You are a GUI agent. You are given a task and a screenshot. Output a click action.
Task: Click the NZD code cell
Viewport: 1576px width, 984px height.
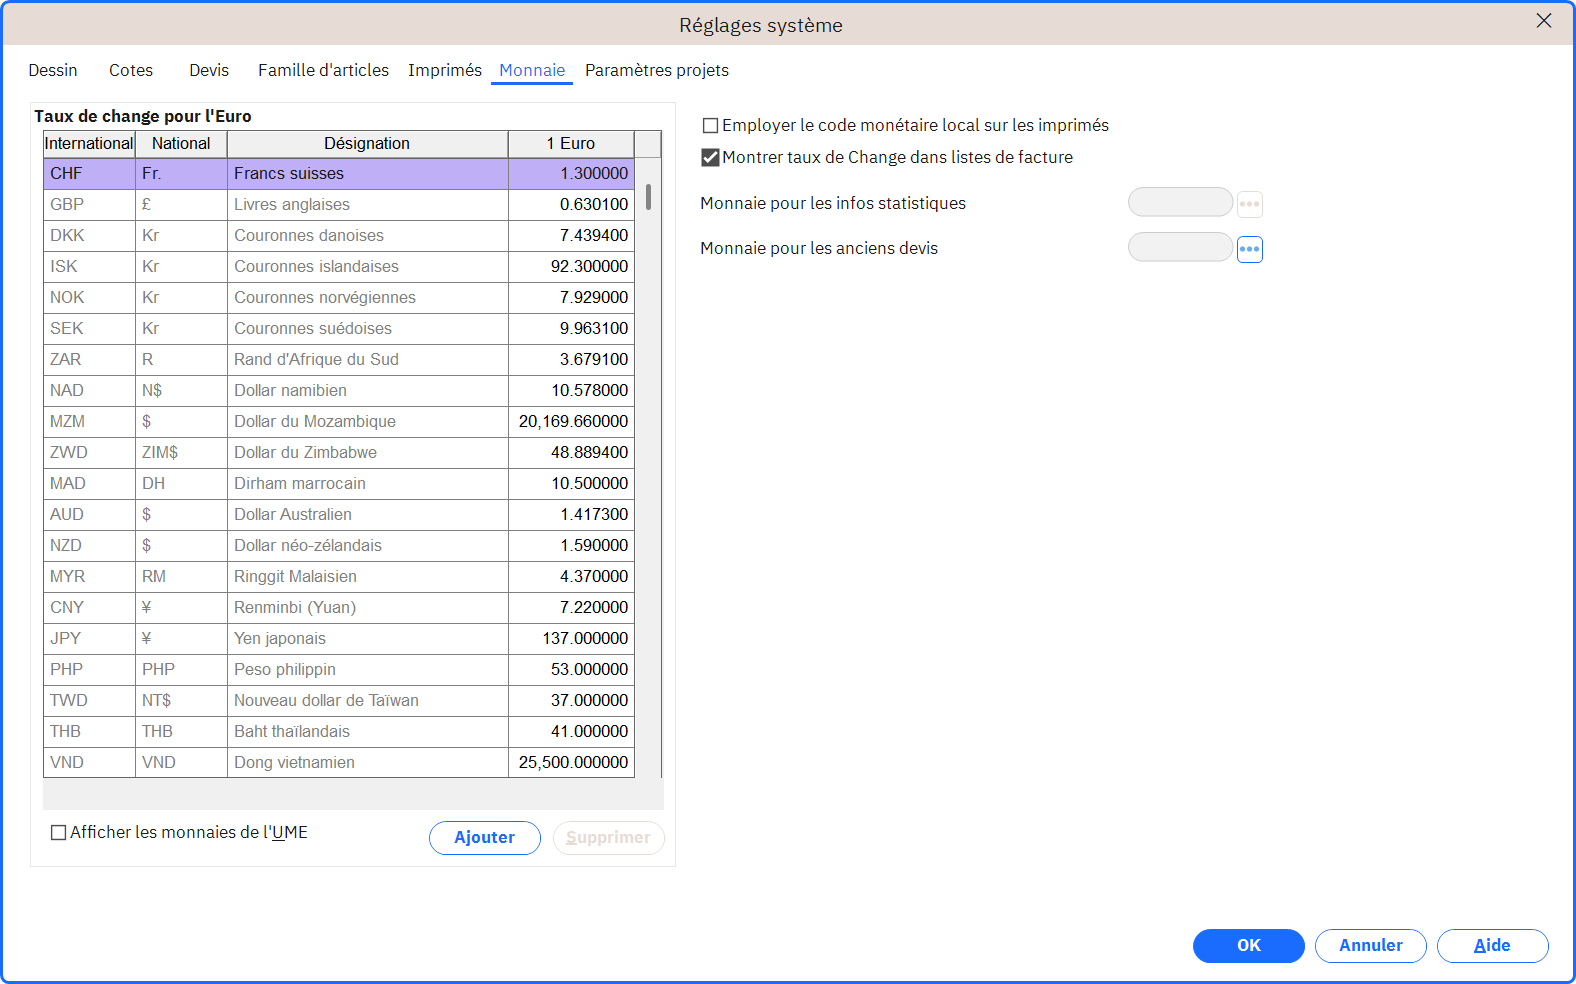click(x=89, y=546)
